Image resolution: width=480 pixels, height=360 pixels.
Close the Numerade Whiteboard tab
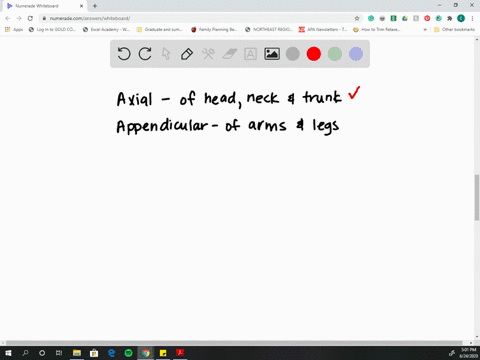point(81,6)
